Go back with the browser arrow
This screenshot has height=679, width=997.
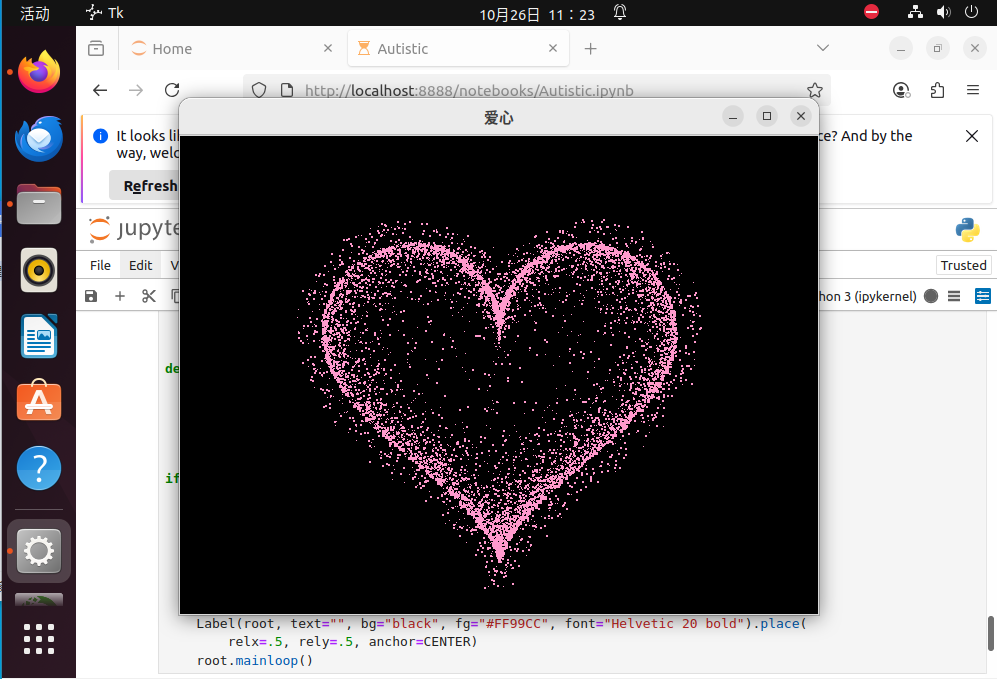coord(100,90)
